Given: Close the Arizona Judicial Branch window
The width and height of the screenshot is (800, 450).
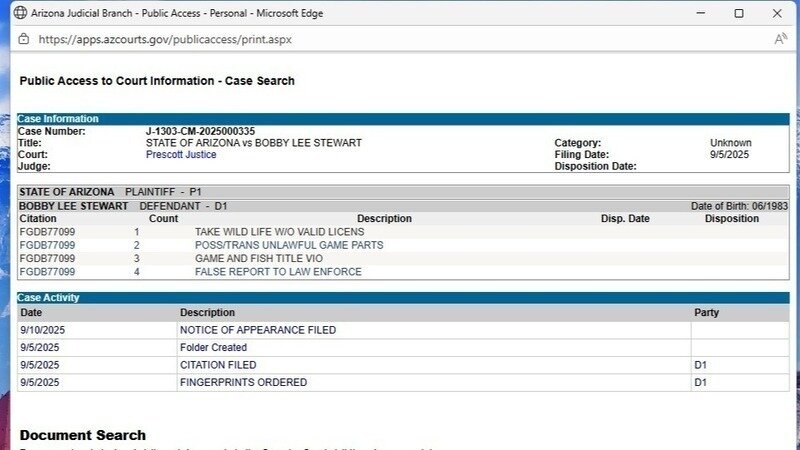Looking at the screenshot, I should click(779, 13).
